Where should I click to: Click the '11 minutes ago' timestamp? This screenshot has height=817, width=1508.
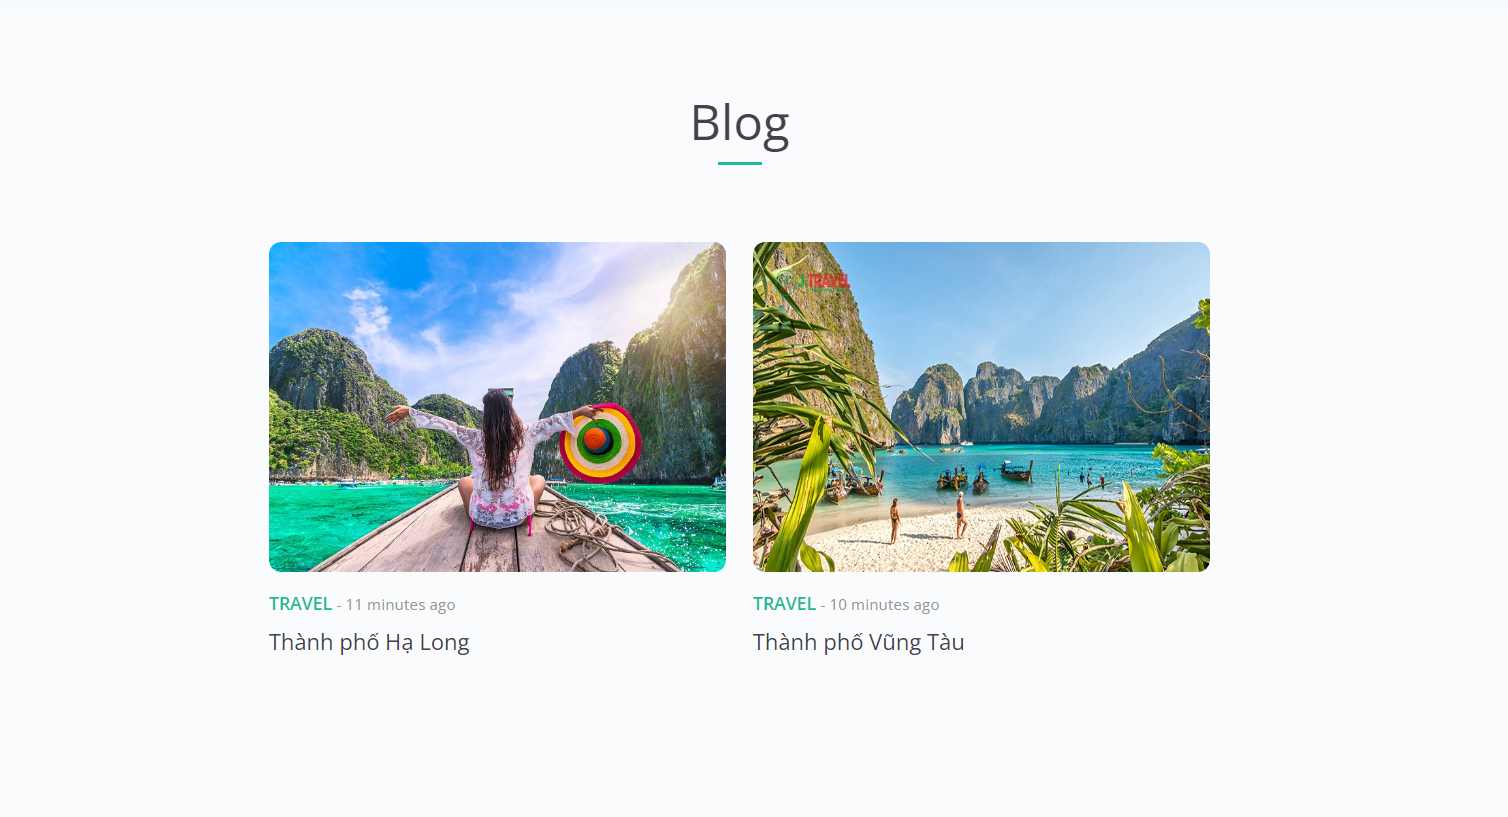point(400,605)
